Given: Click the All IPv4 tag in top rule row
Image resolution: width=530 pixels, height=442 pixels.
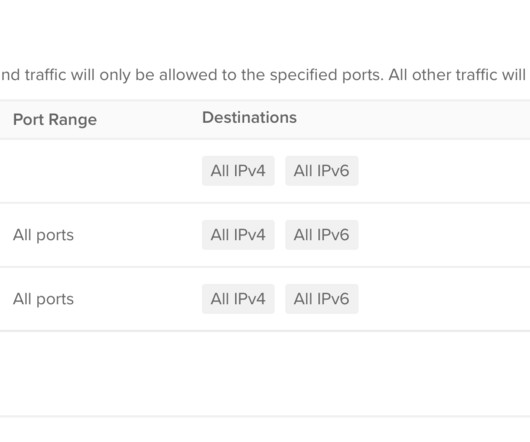Looking at the screenshot, I should 238,171.
